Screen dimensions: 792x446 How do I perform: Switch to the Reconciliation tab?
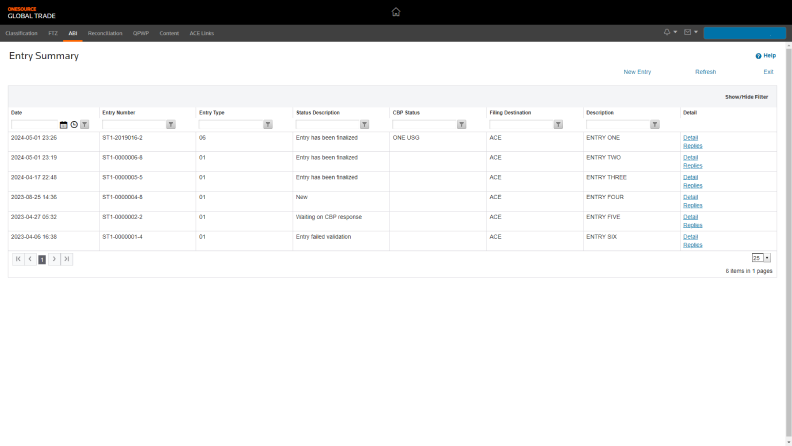tap(105, 33)
